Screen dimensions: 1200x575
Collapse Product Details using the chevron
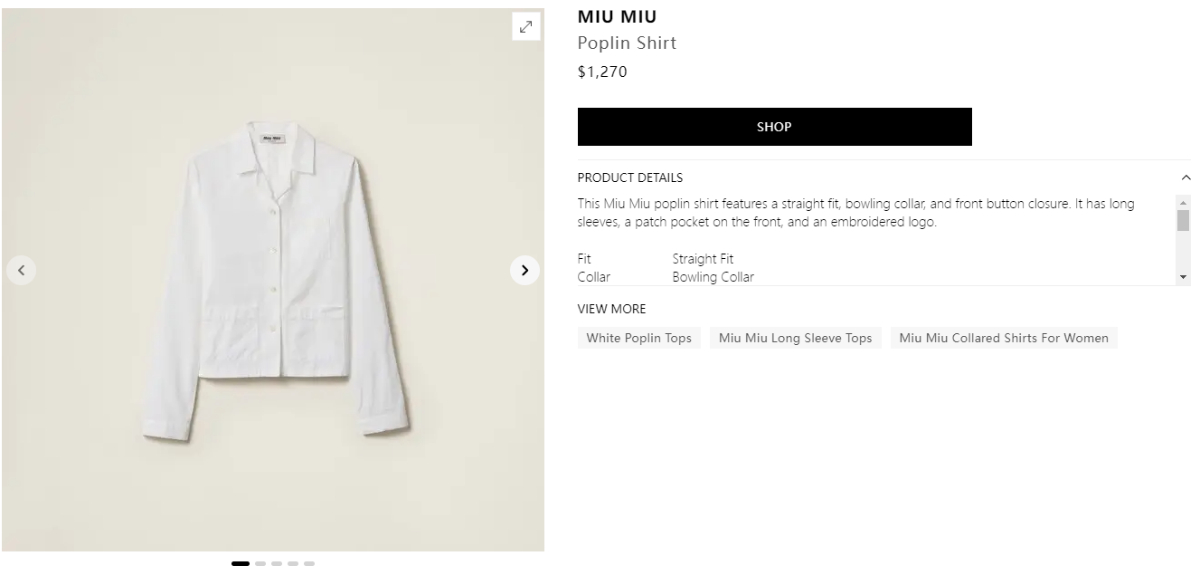(1186, 178)
